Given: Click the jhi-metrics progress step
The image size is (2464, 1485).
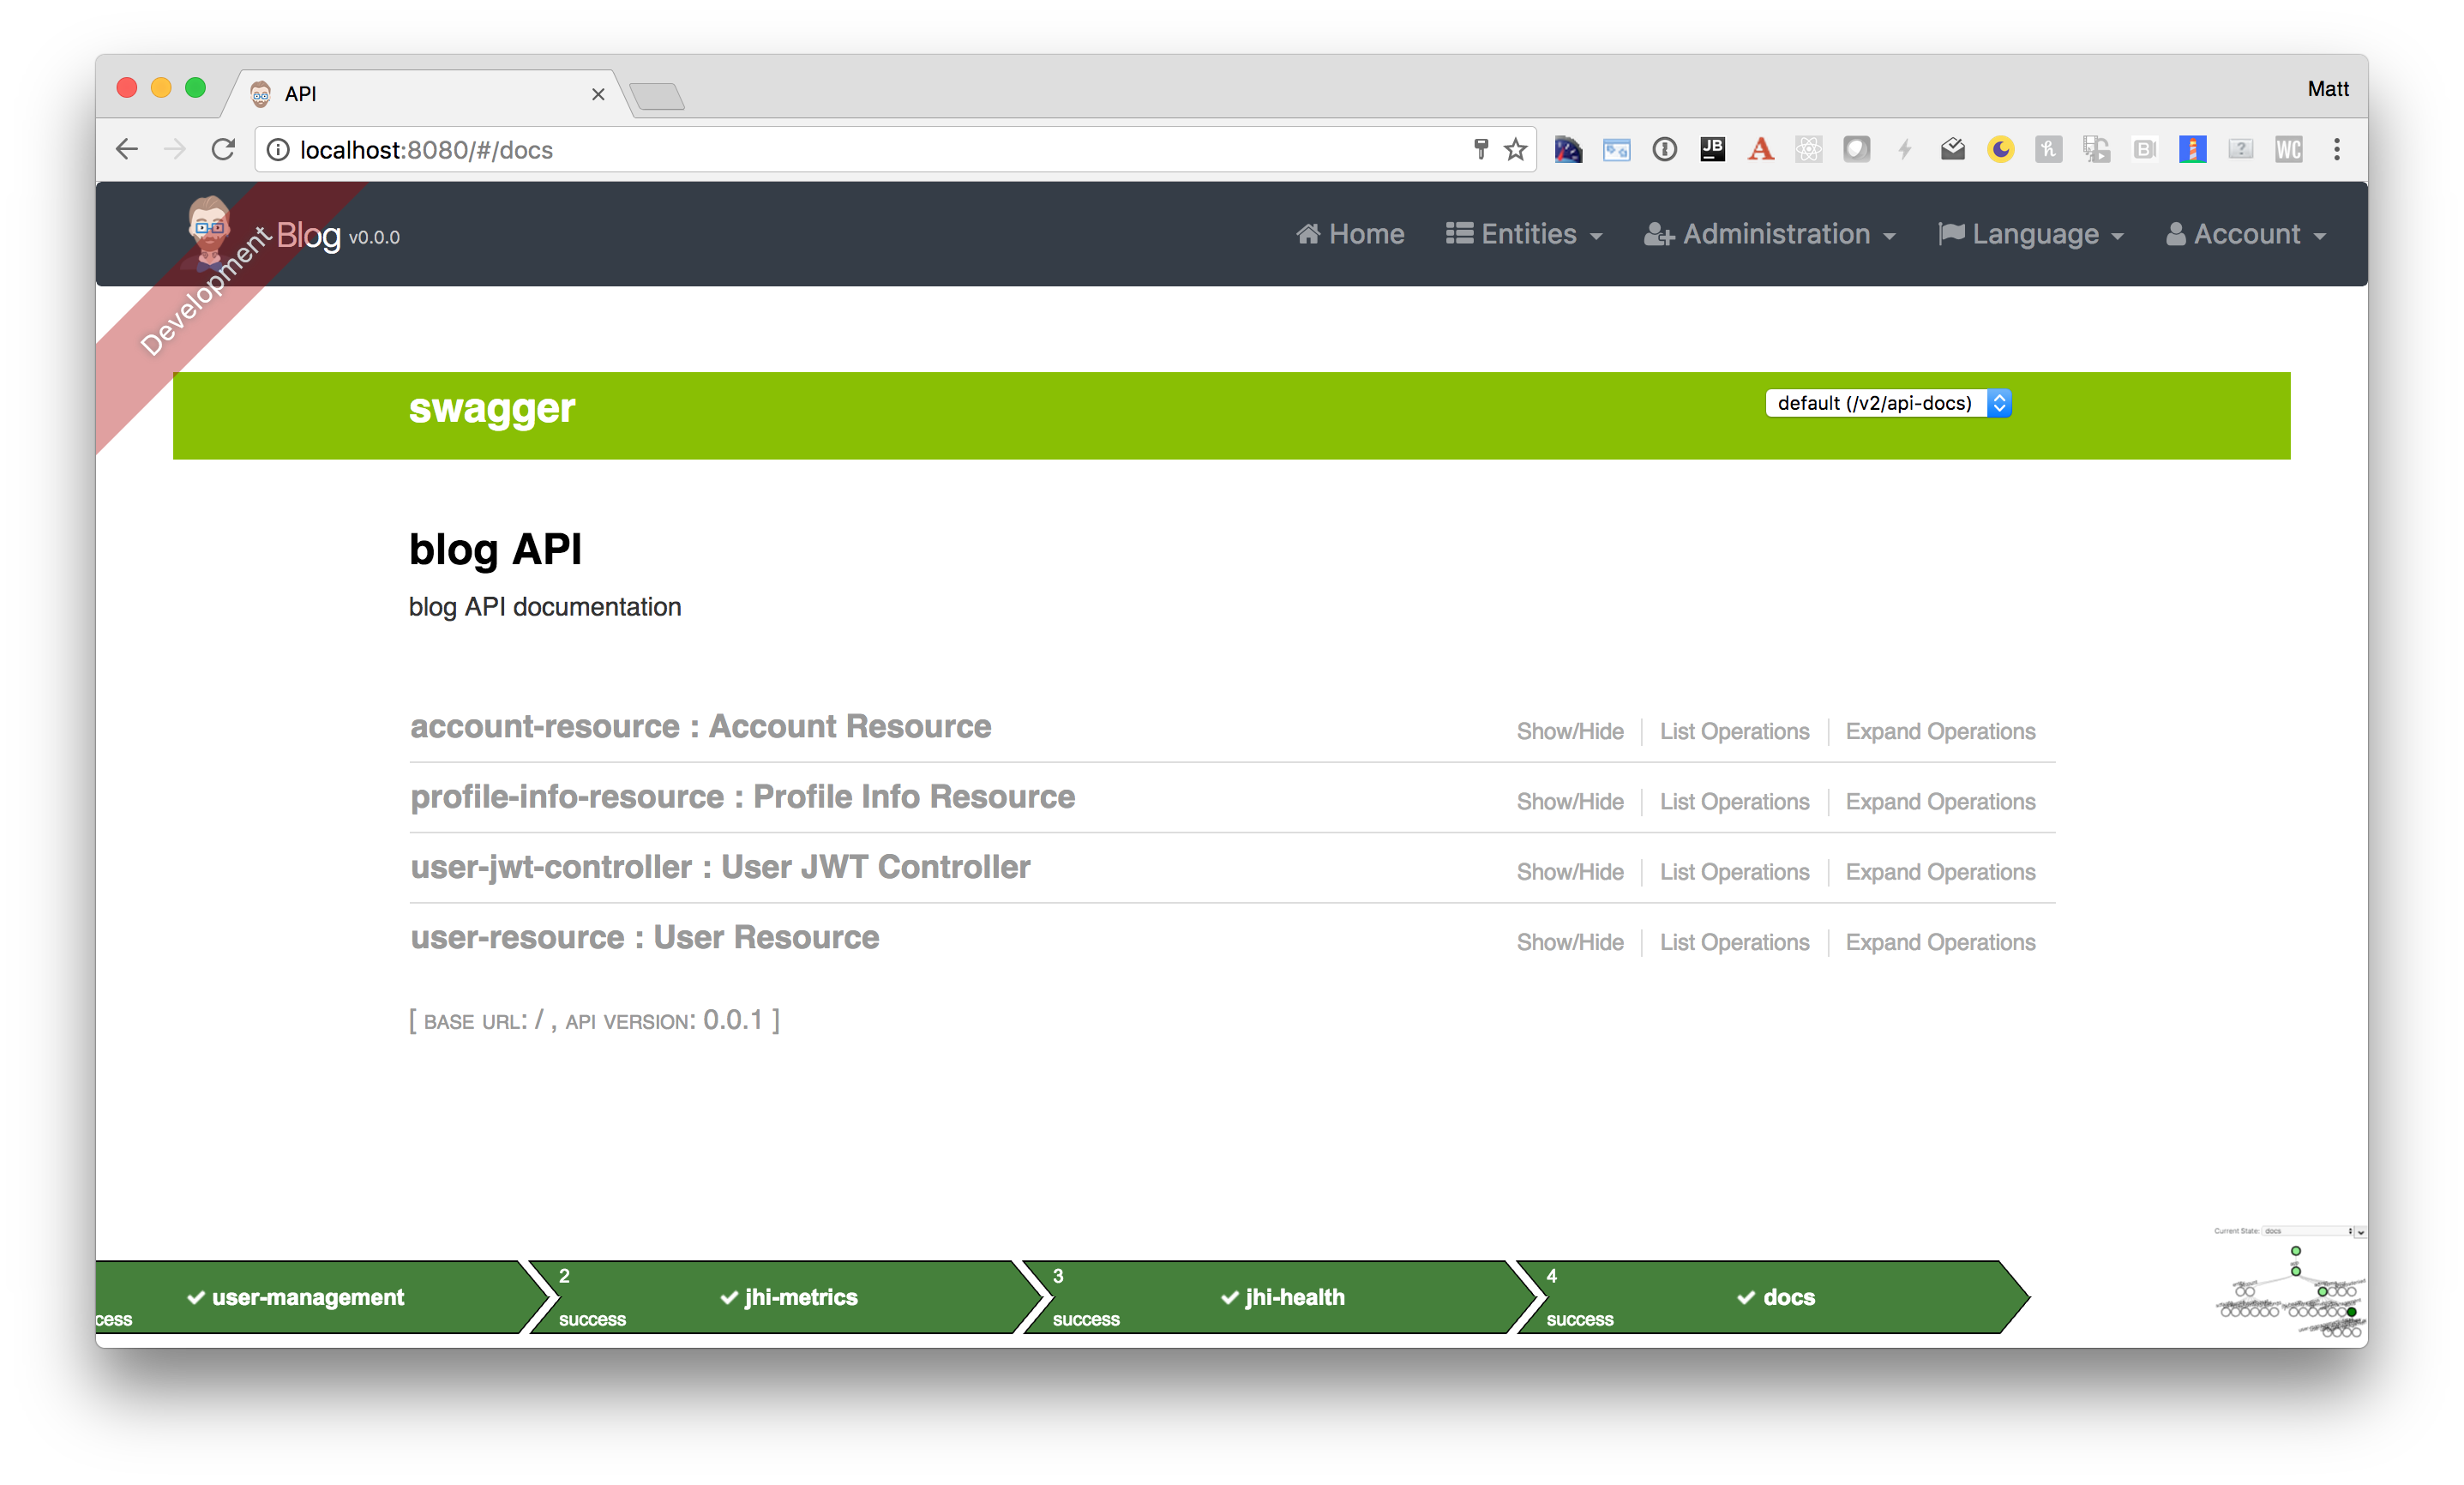Looking at the screenshot, I should [788, 1297].
